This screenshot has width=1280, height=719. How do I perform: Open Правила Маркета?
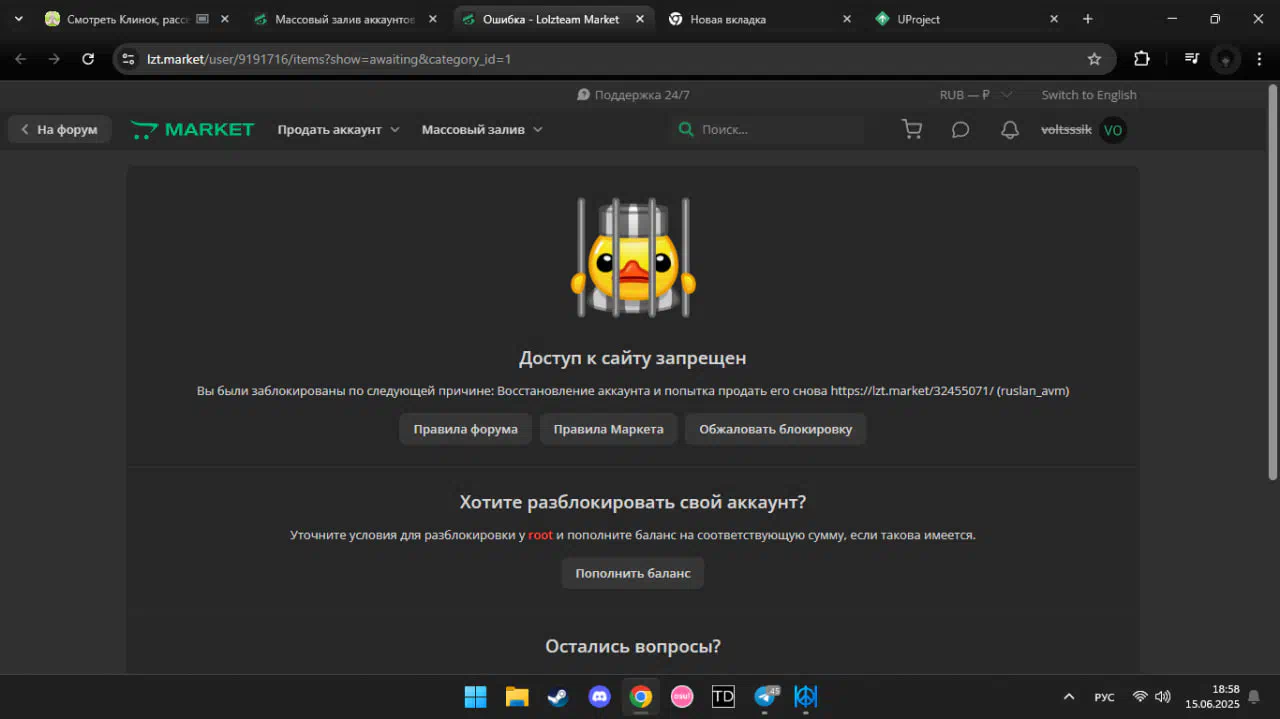pyautogui.click(x=608, y=429)
